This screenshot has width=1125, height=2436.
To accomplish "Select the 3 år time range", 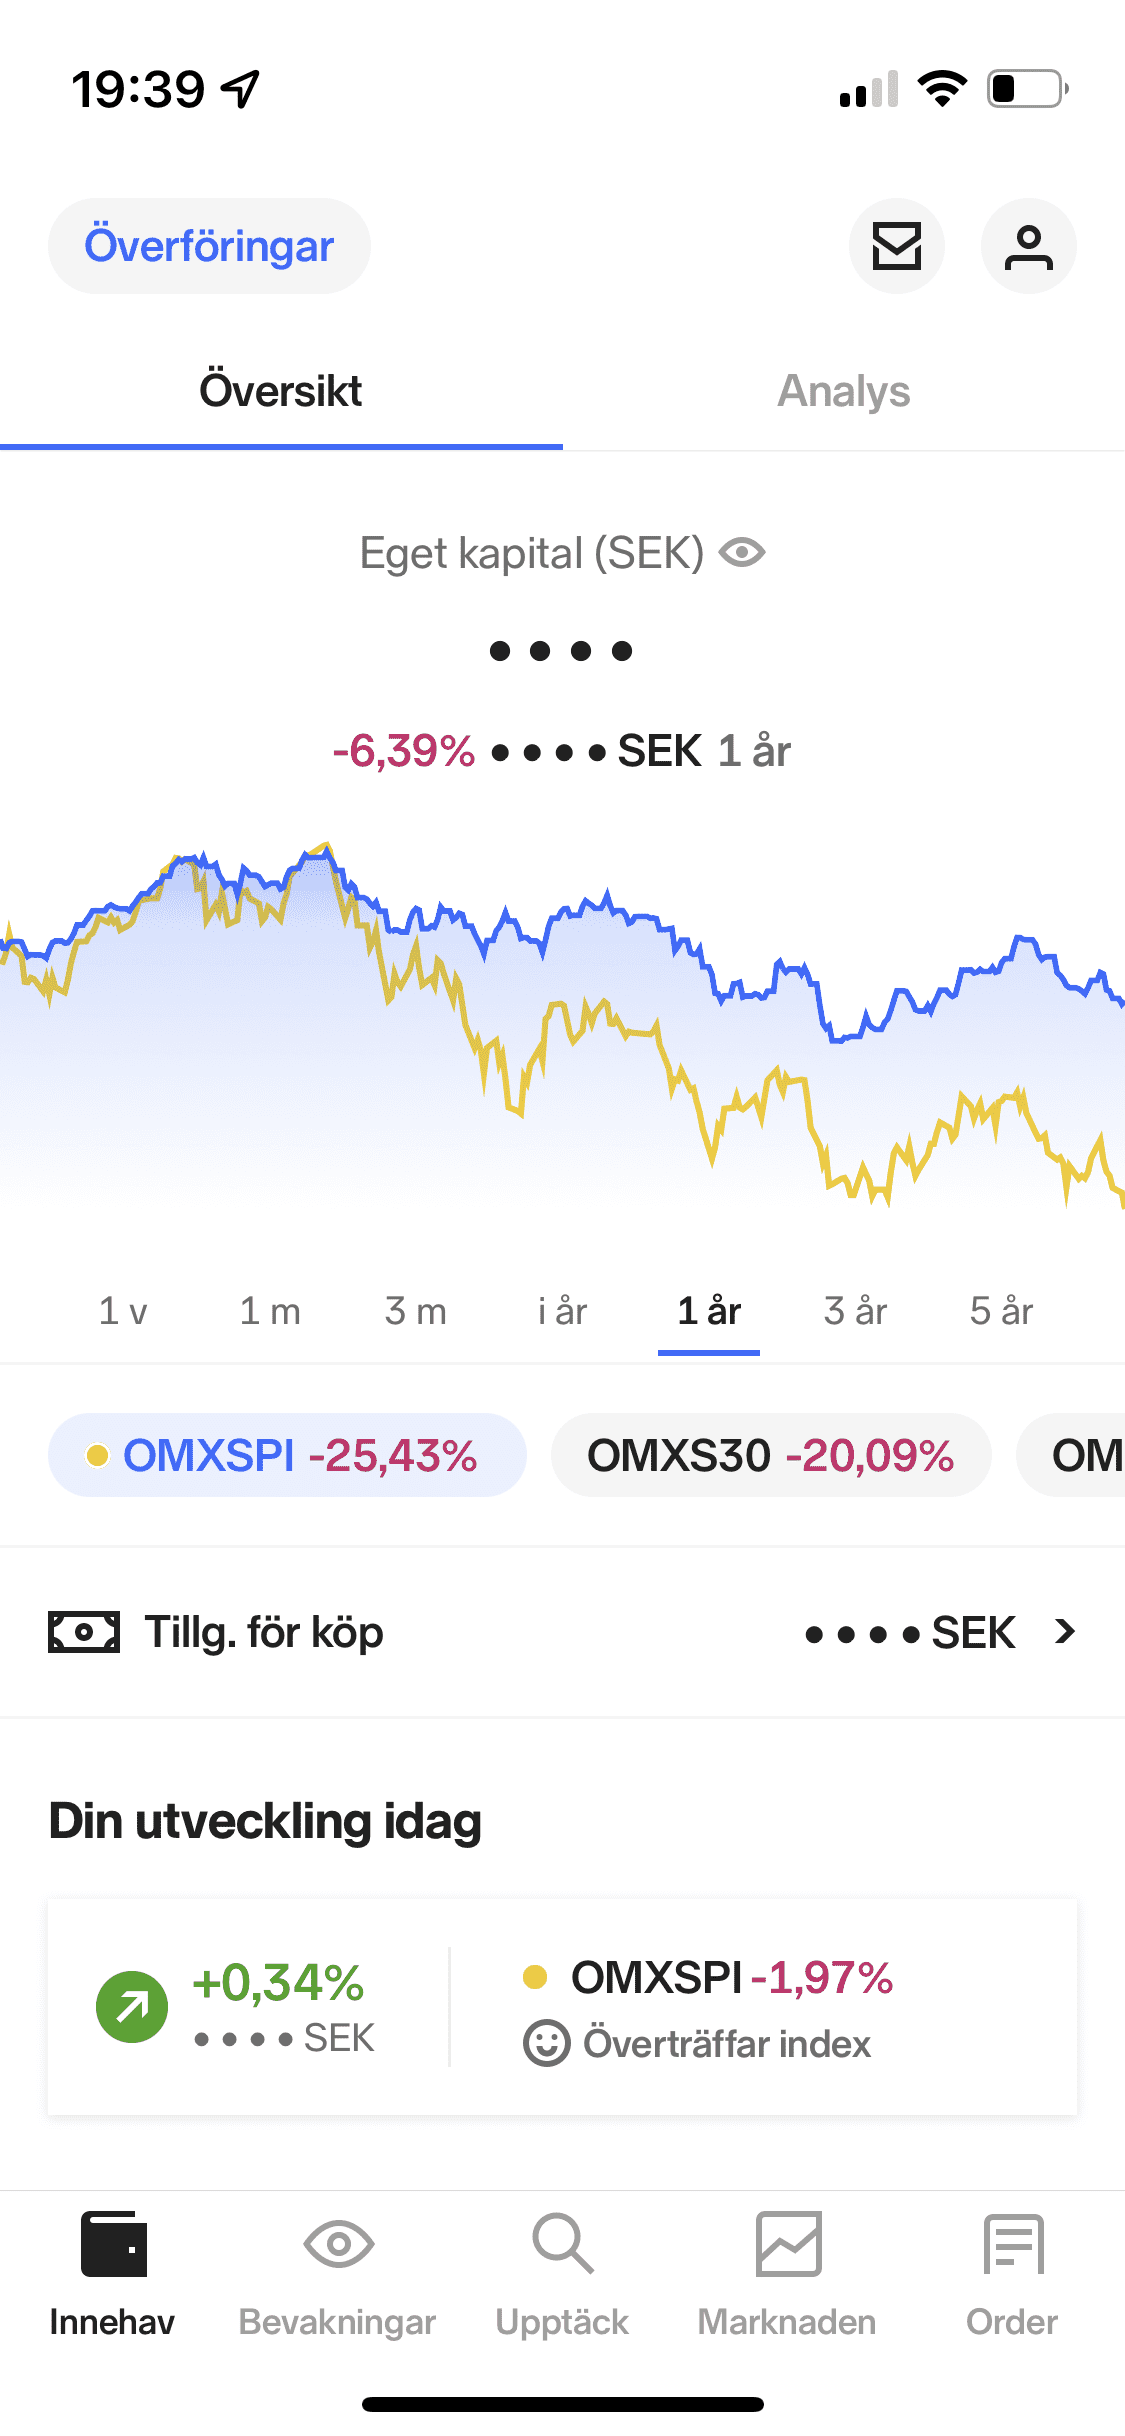I will tap(855, 1311).
